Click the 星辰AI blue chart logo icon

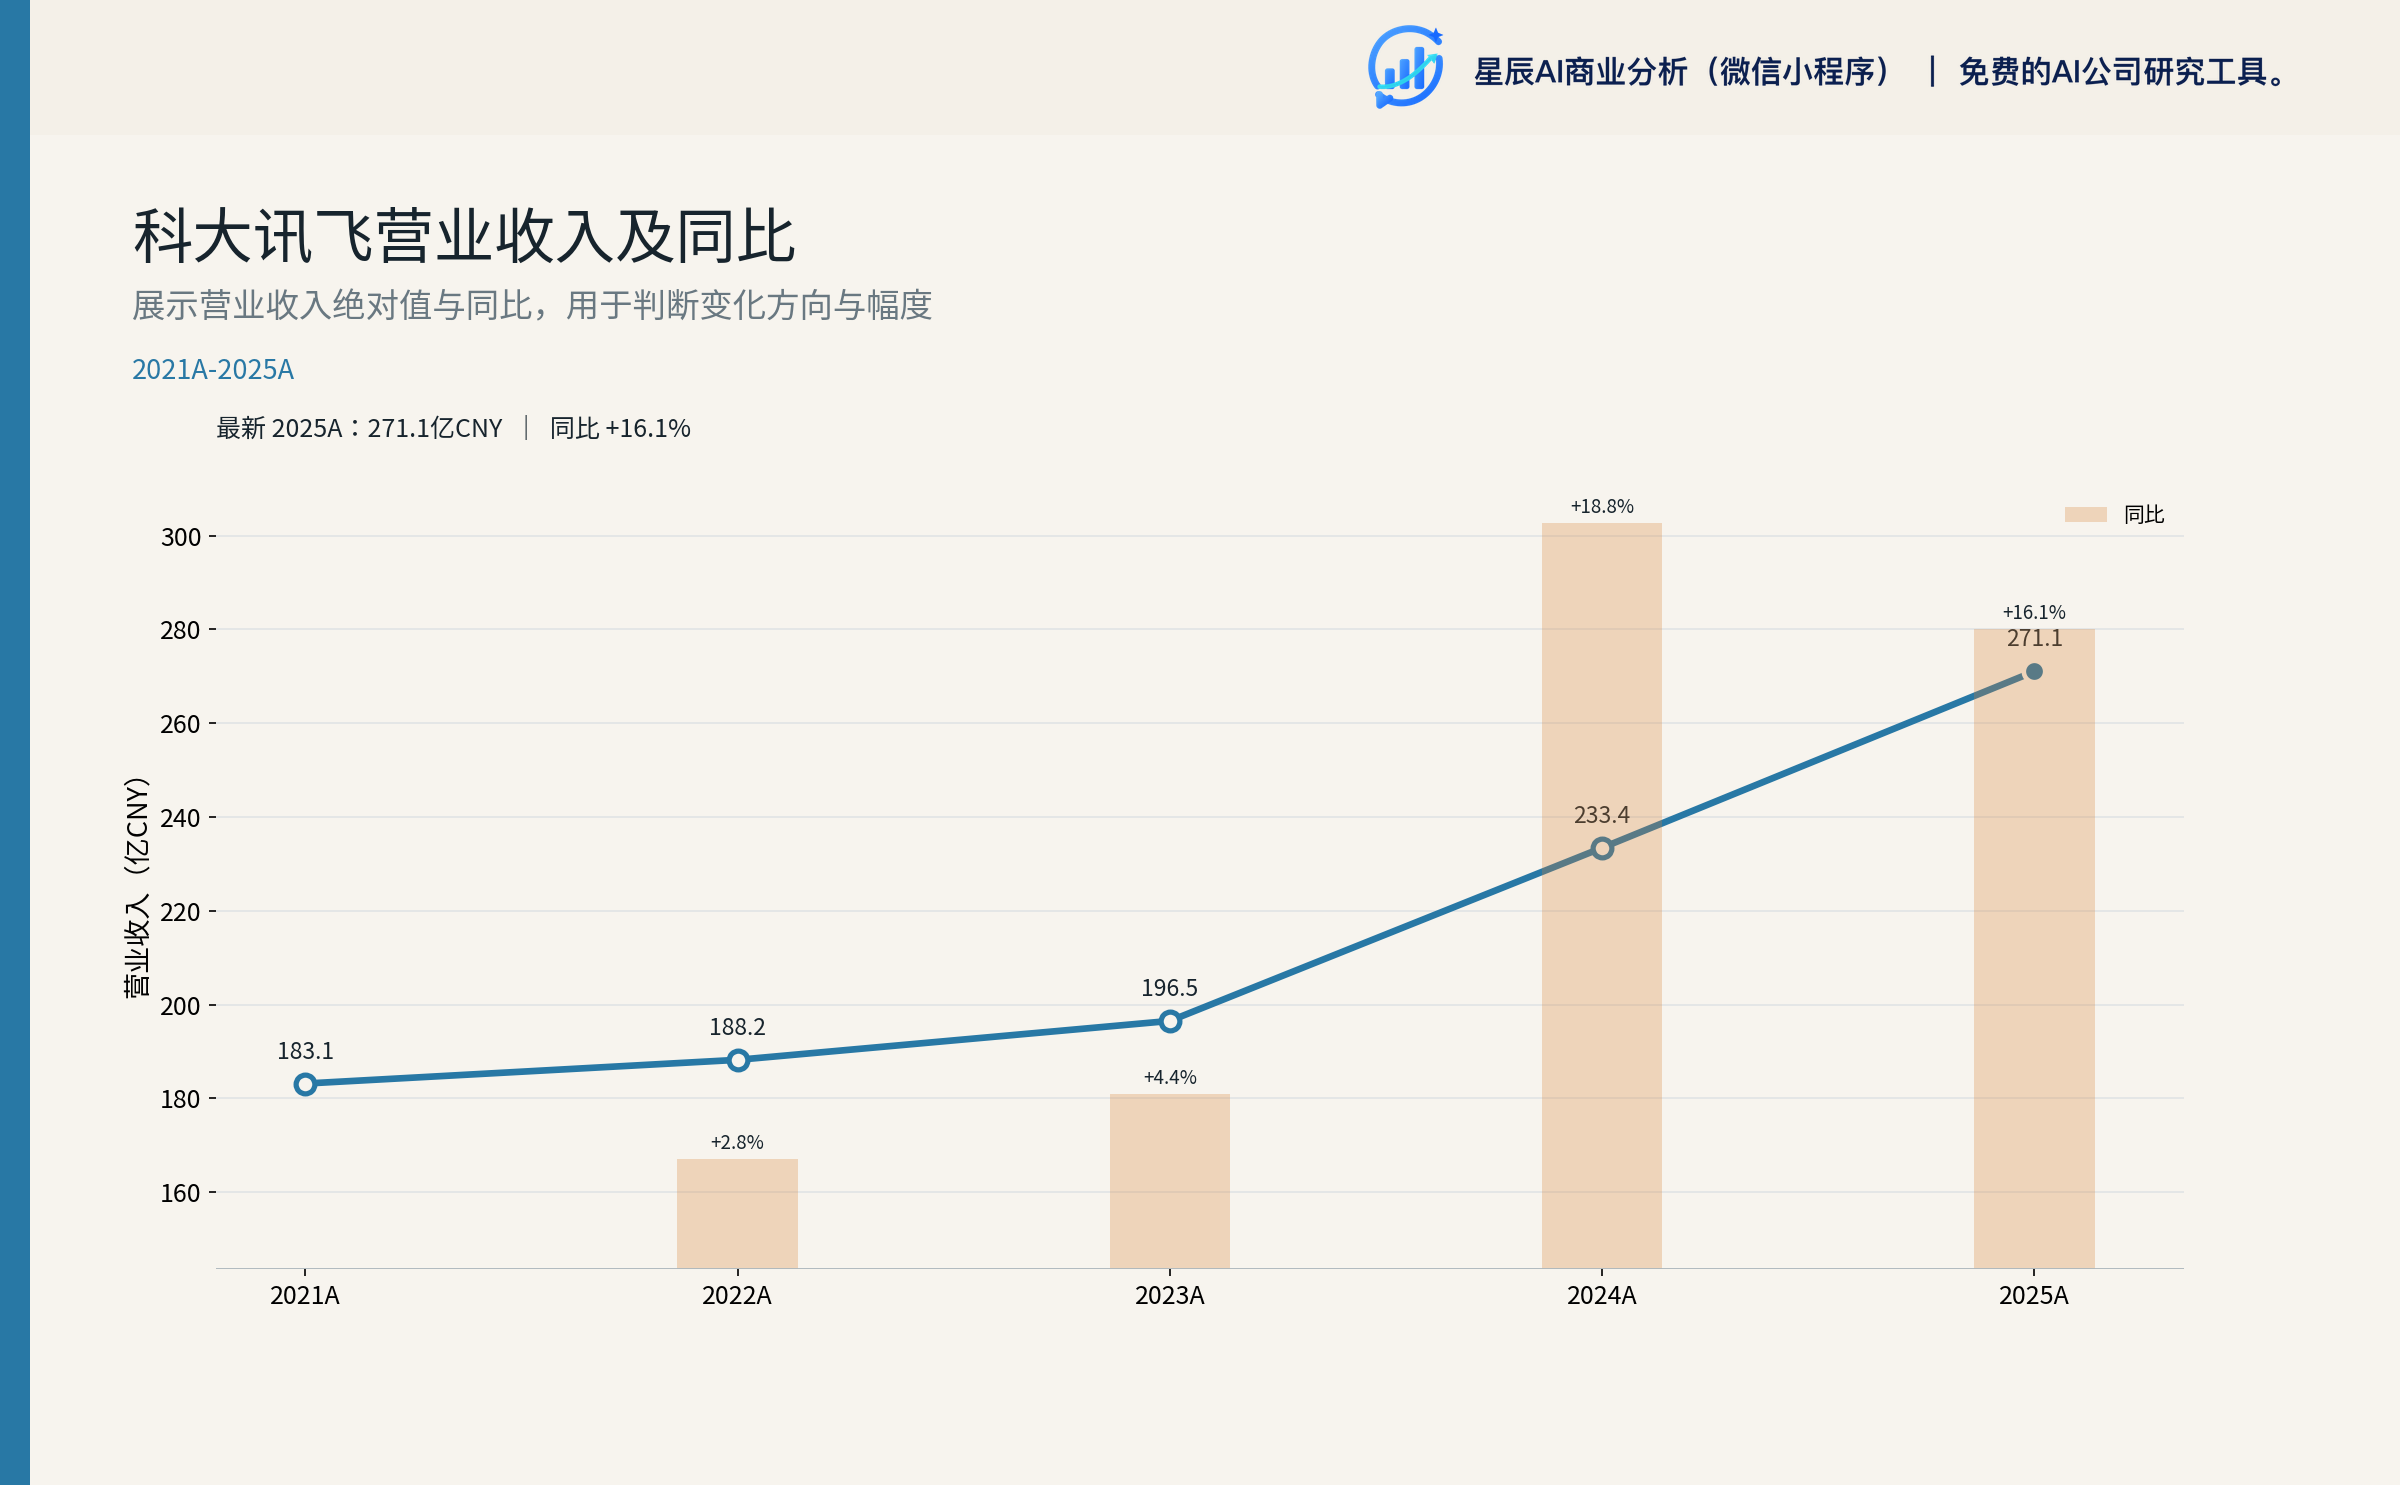pyautogui.click(x=1405, y=67)
